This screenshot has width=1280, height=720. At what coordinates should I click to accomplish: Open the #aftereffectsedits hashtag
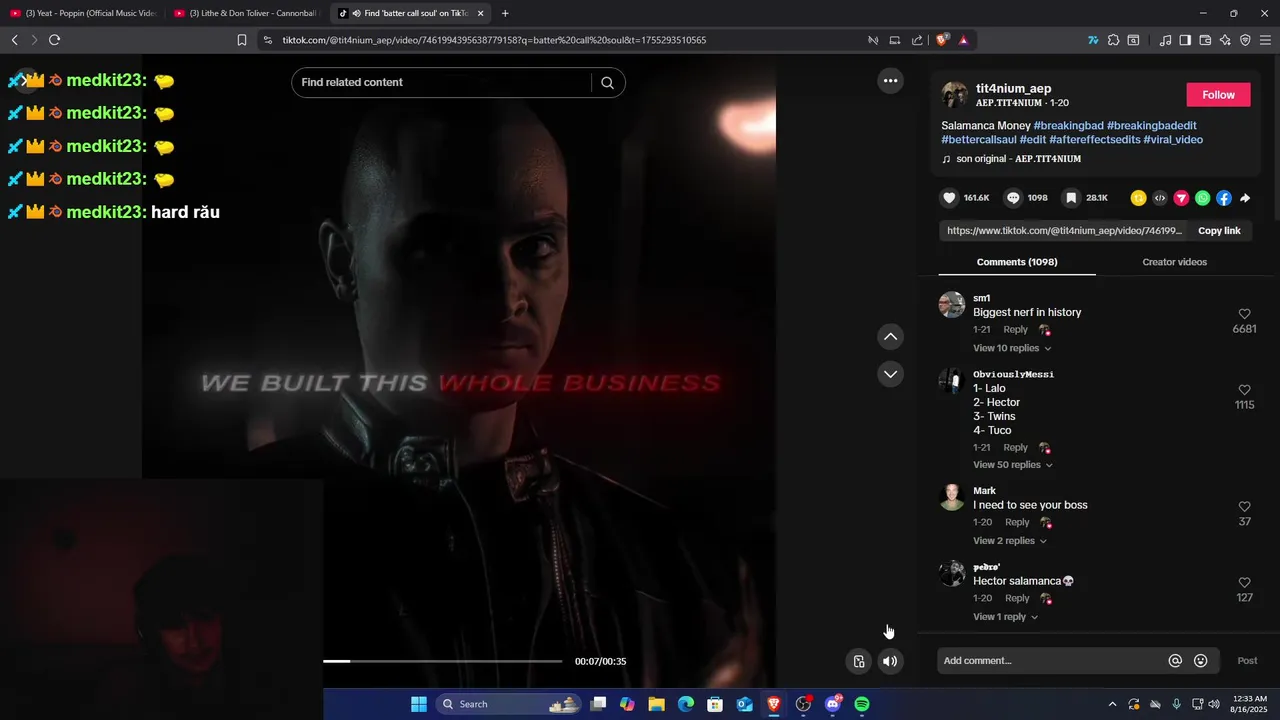pyautogui.click(x=1094, y=140)
